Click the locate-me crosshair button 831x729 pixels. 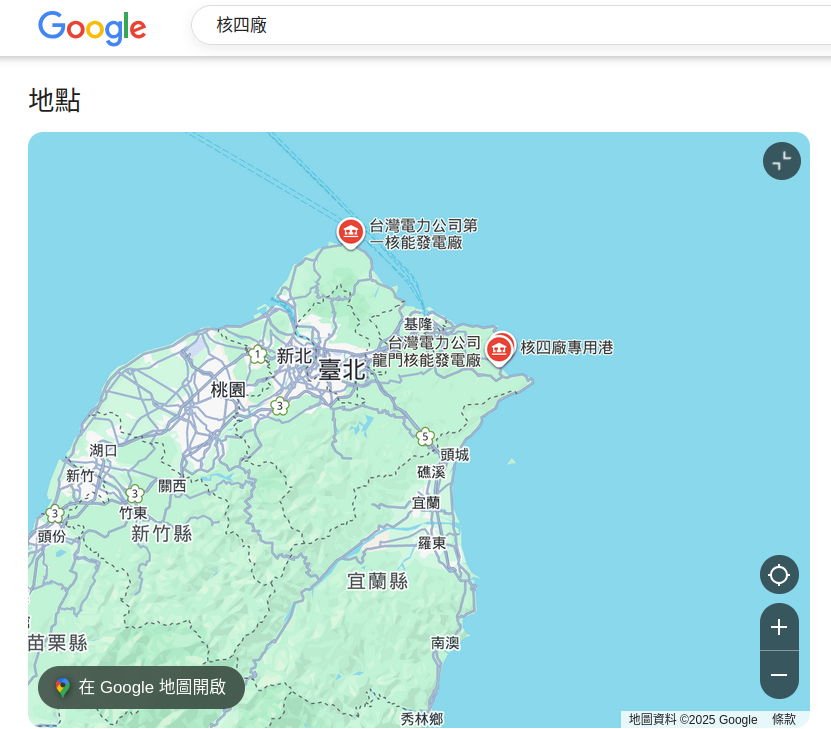[779, 575]
